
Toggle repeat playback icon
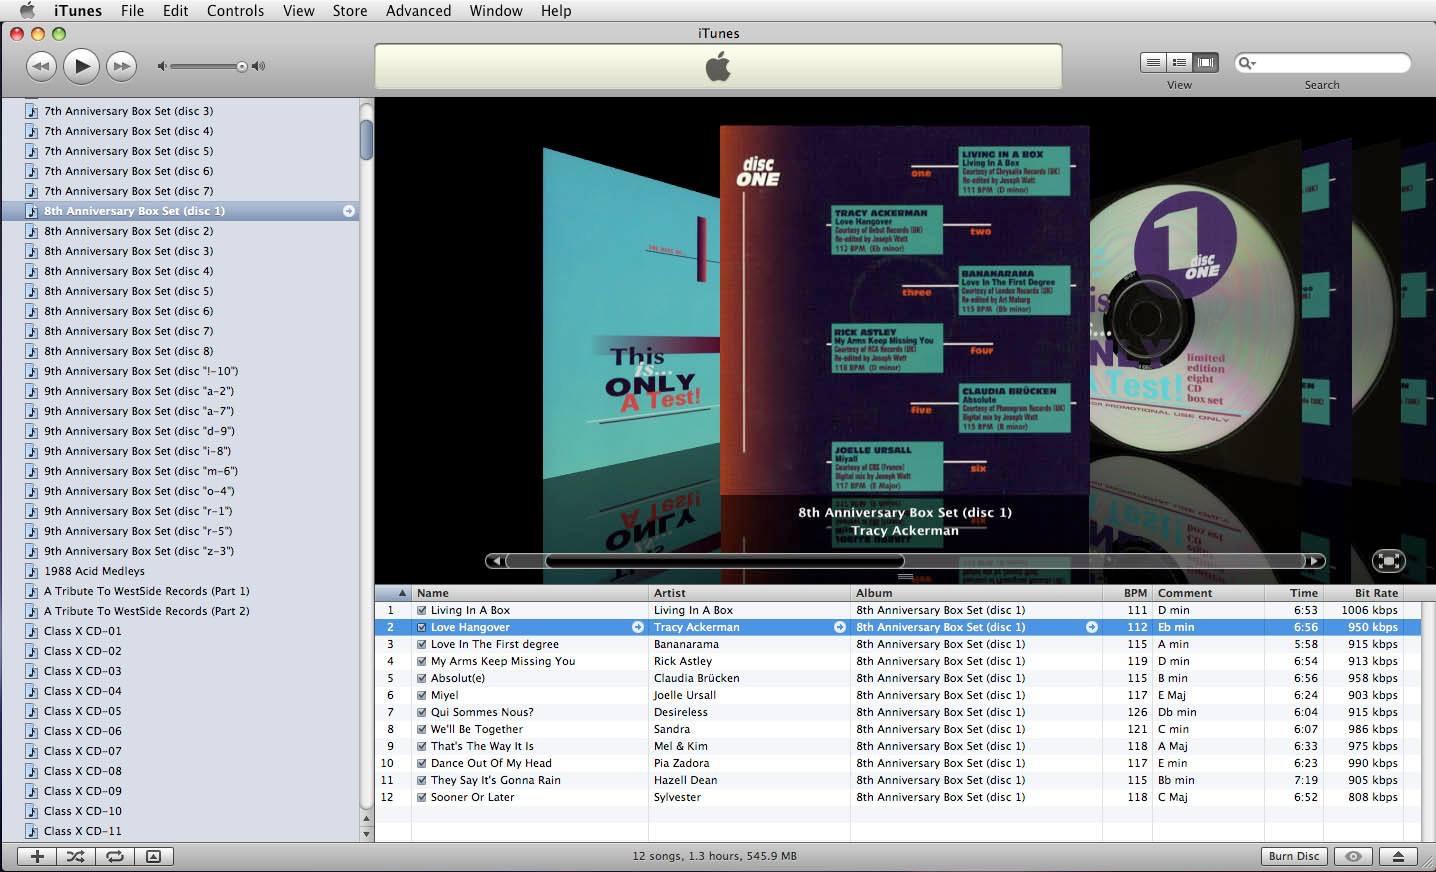click(115, 856)
